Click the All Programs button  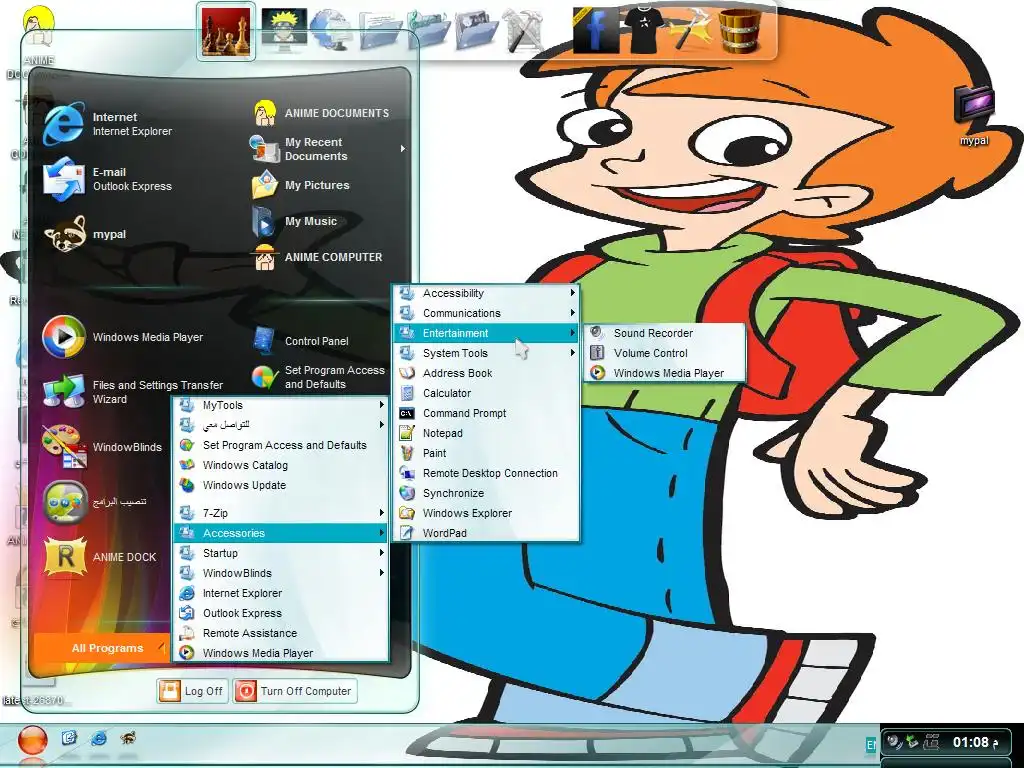(102, 648)
